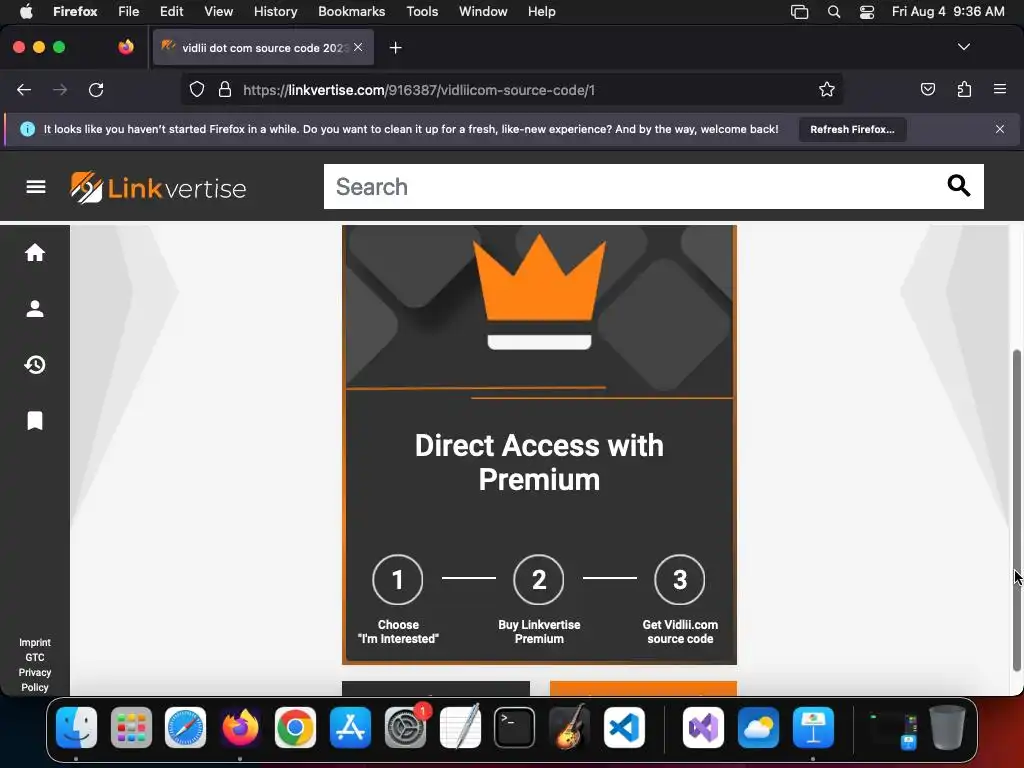Screen dimensions: 1024x768
Task: Reload the current page
Action: [x=96, y=90]
